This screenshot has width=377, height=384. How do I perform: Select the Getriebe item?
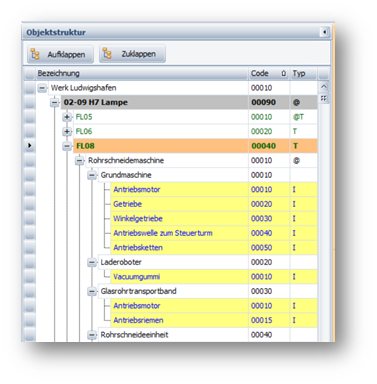coord(127,204)
